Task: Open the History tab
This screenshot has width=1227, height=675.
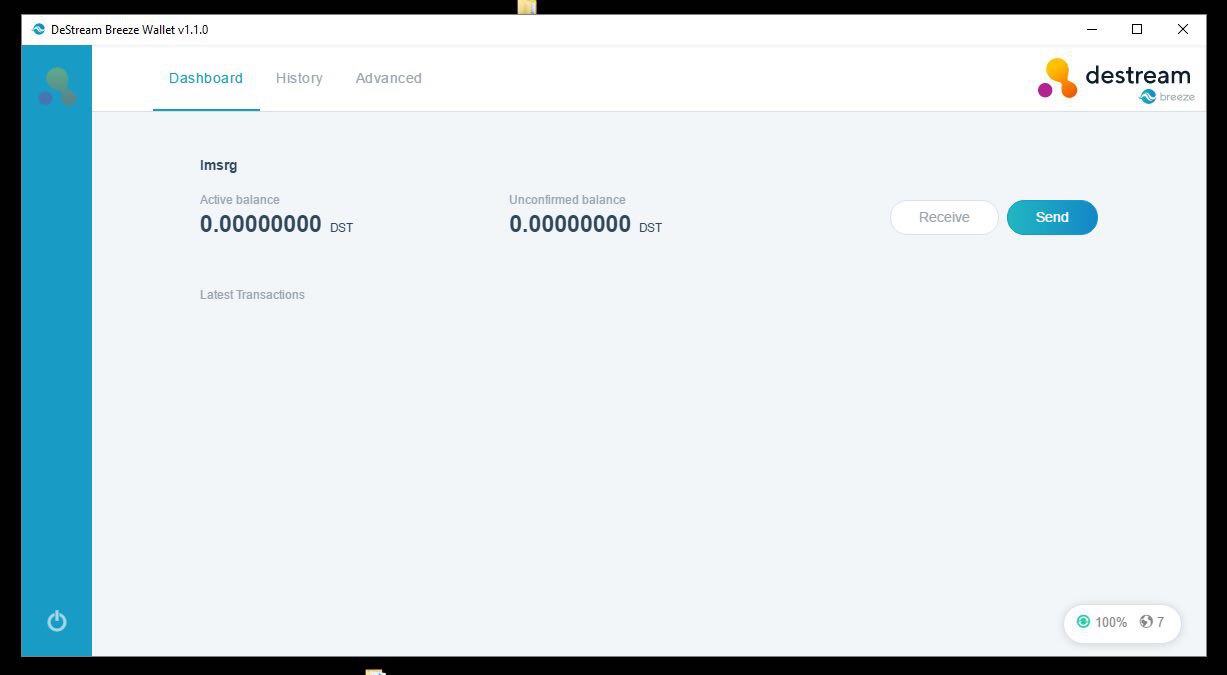Action: 299,78
